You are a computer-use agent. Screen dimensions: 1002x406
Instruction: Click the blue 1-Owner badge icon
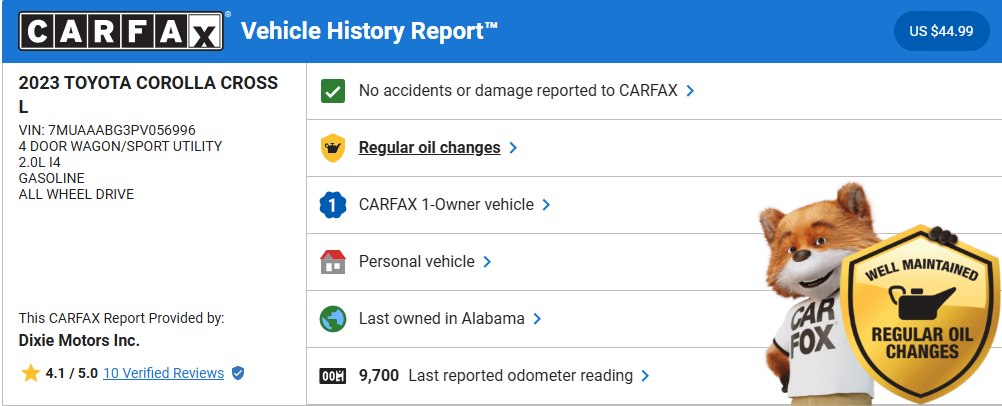(333, 205)
